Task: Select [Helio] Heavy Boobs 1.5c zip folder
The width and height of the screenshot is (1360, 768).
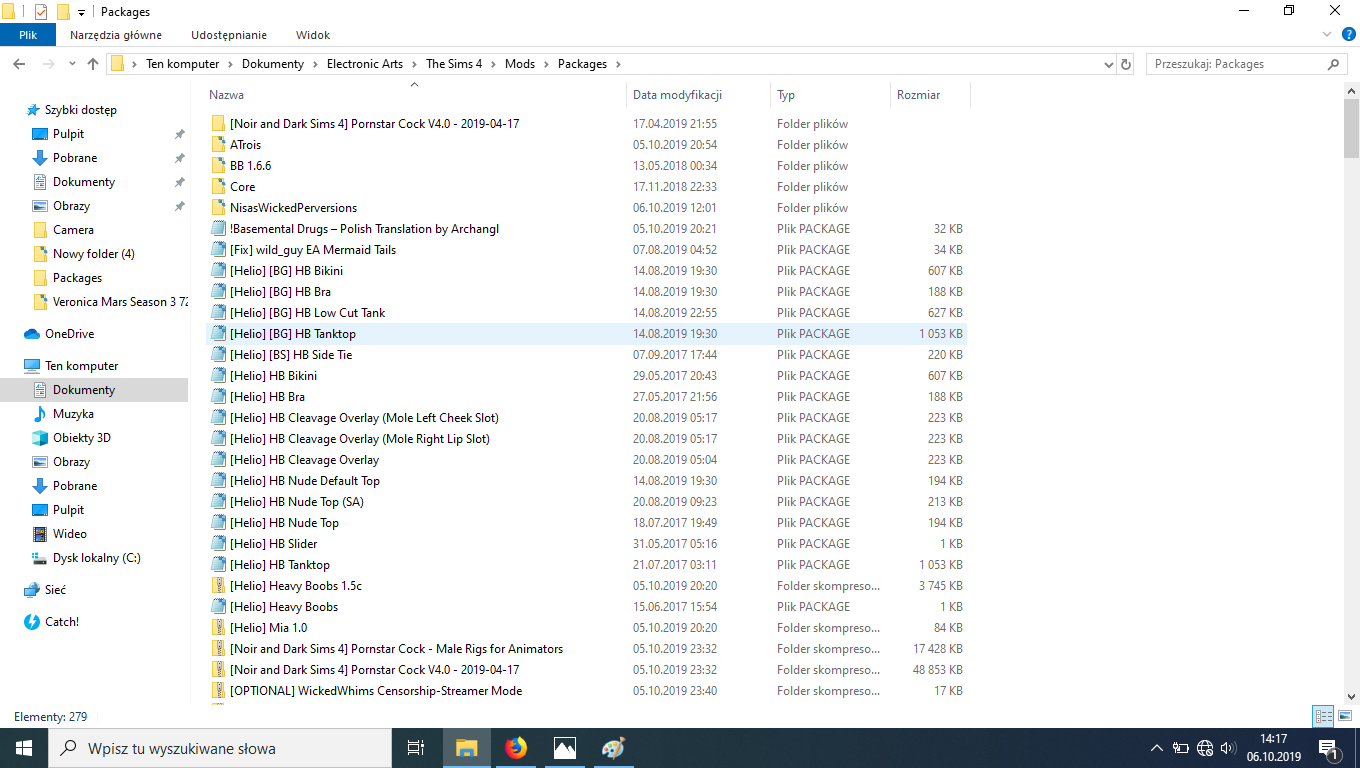Action: (295, 586)
